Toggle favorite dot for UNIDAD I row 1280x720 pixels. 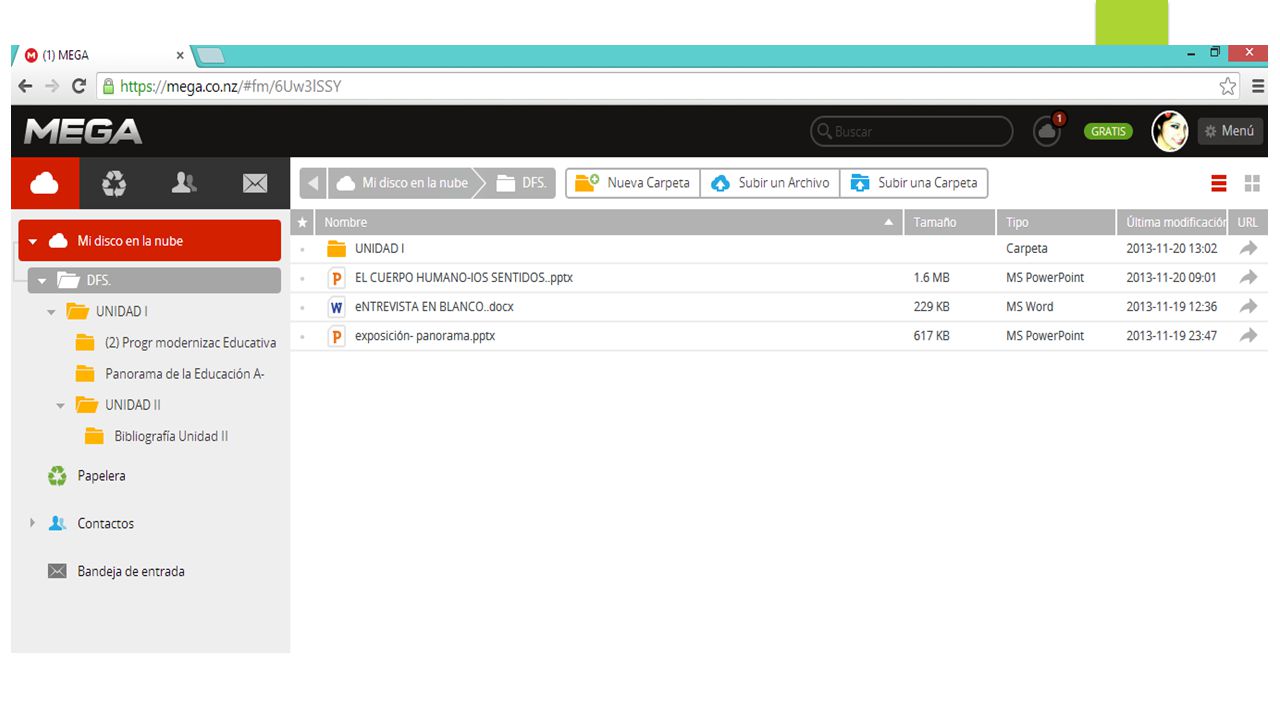click(x=303, y=250)
